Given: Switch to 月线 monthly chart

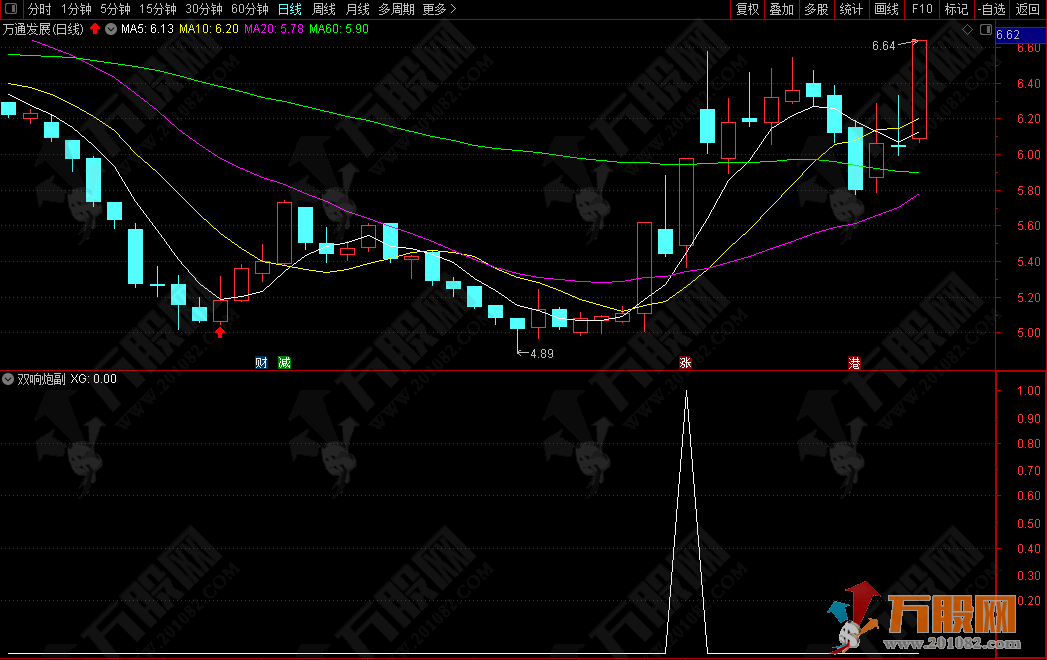Looking at the screenshot, I should (x=357, y=9).
